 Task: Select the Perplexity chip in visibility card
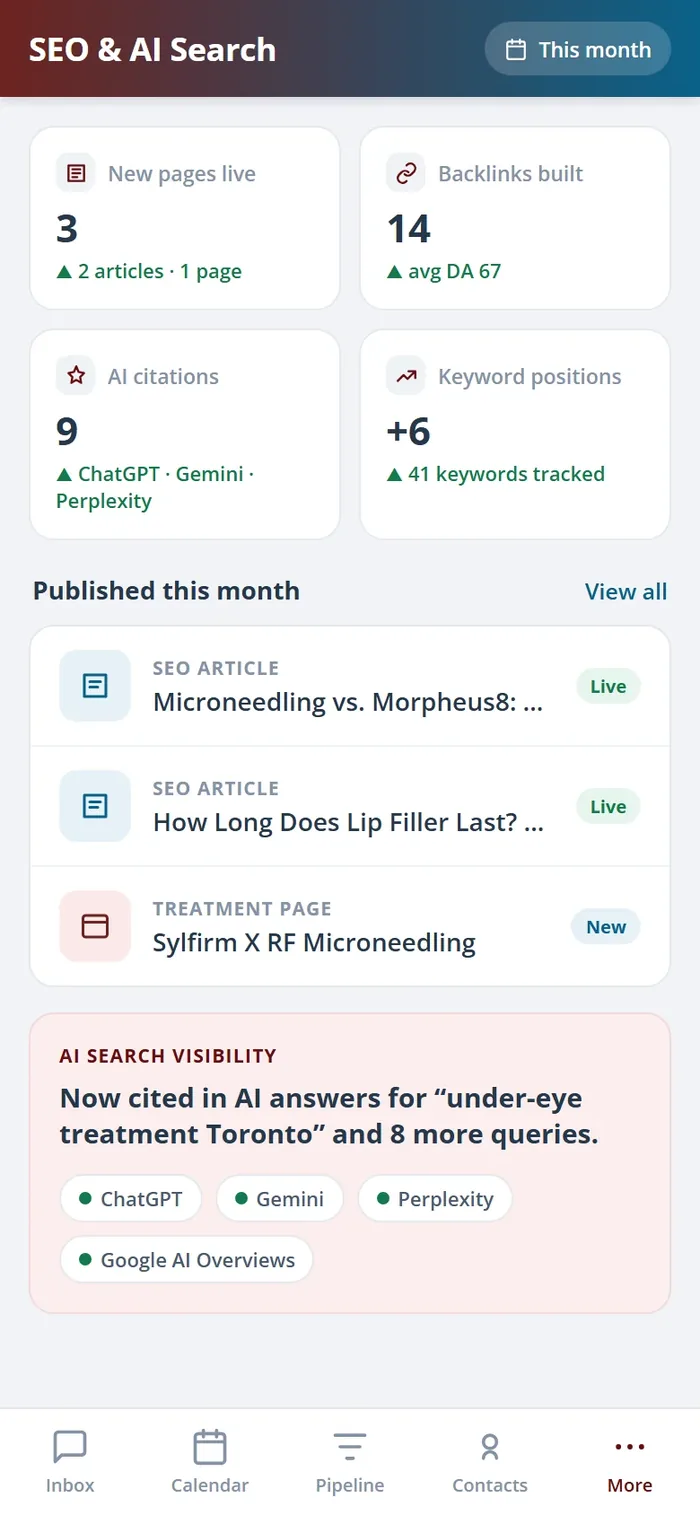click(435, 1198)
